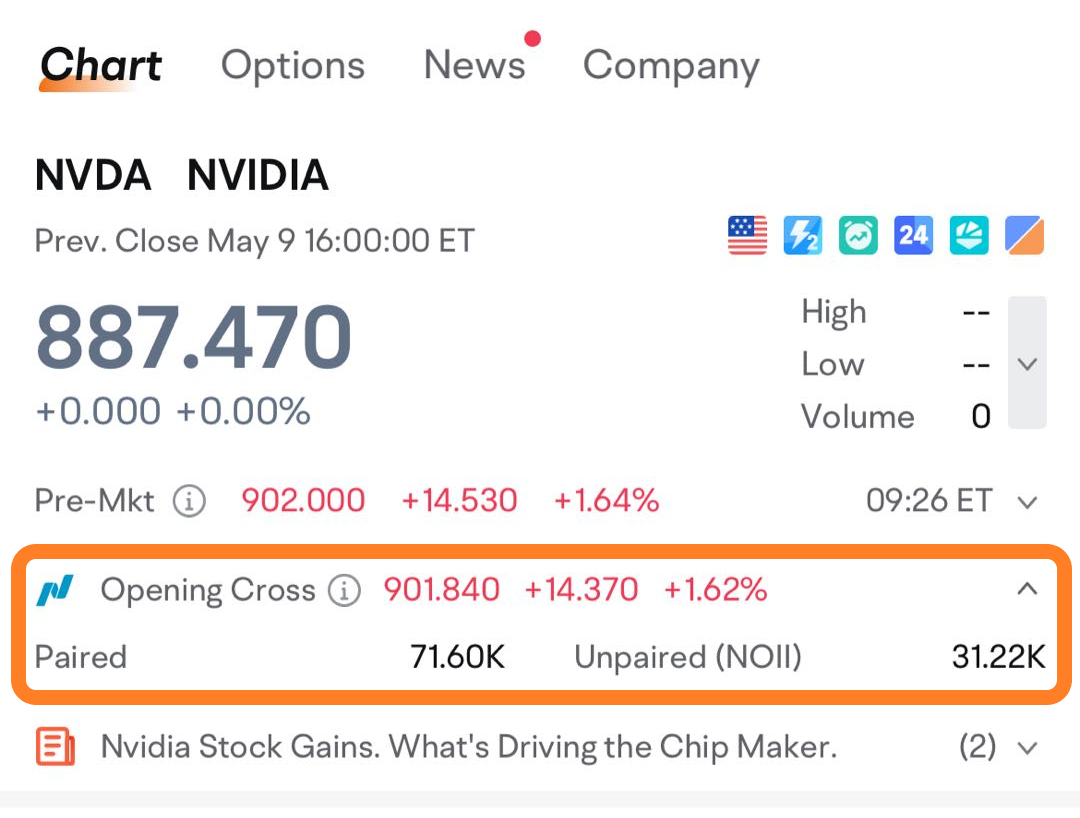Click the lightning bolt Level 2 icon
Screen dimensions: 1080x818
pos(802,236)
